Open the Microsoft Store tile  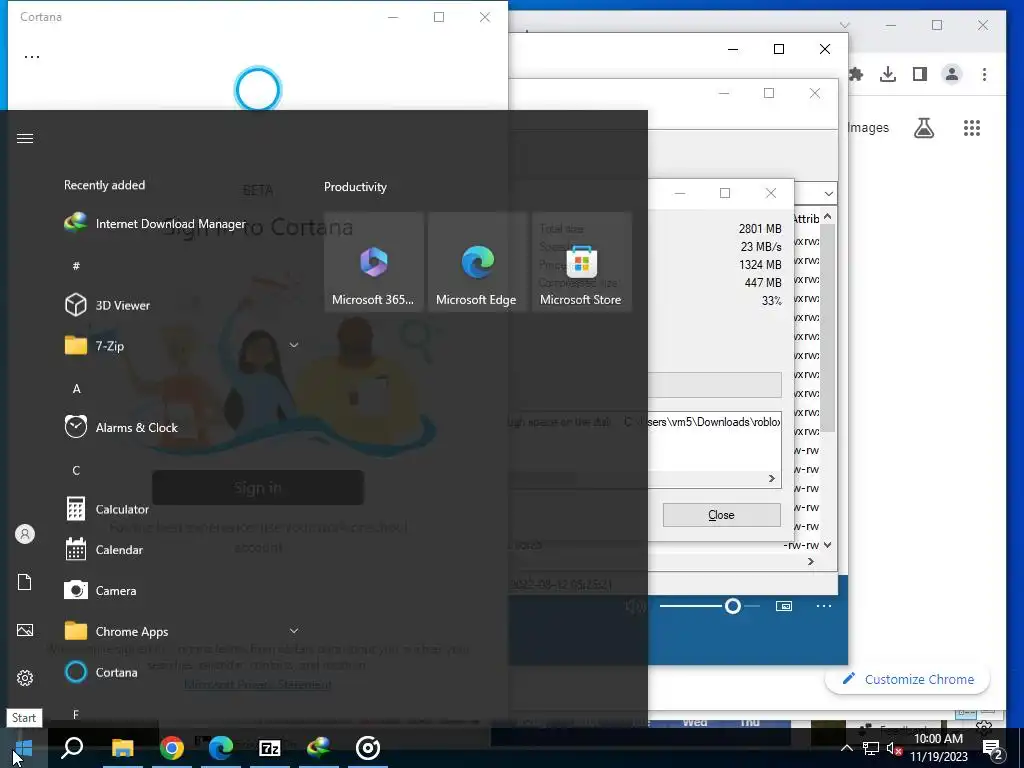[581, 262]
